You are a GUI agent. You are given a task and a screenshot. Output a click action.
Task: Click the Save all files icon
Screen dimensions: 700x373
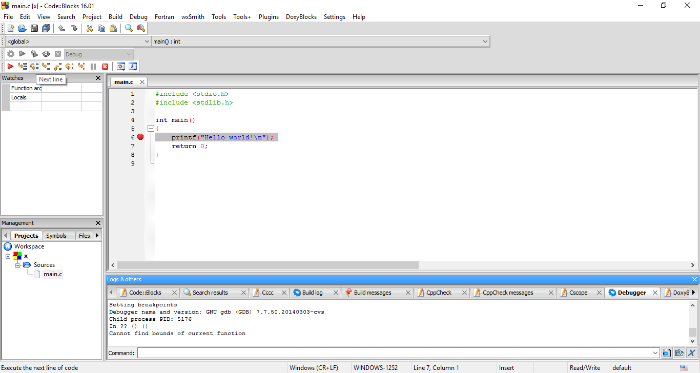(x=46, y=28)
